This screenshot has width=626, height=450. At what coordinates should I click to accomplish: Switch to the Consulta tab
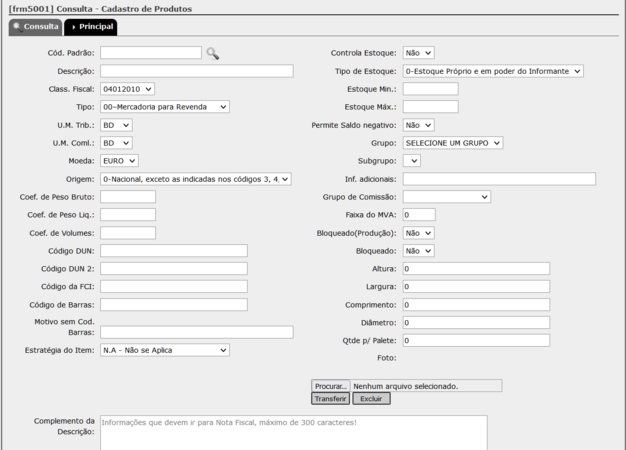pos(36,27)
